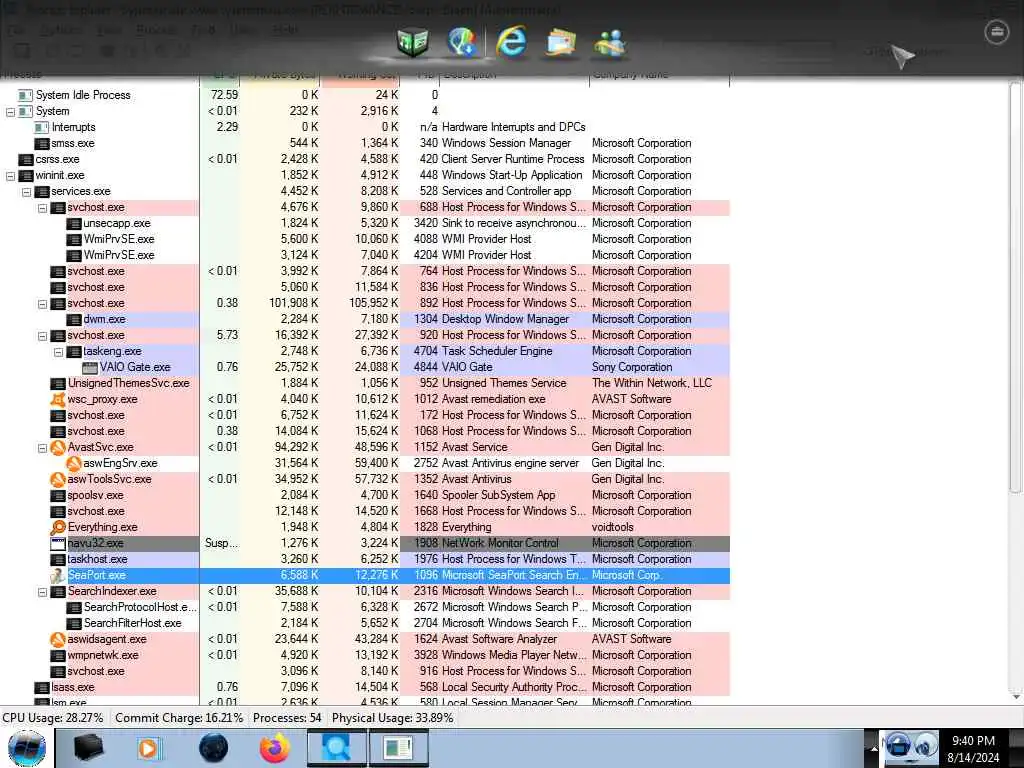Select the csrss.exe process row
The image size is (1024, 768).
364,159
